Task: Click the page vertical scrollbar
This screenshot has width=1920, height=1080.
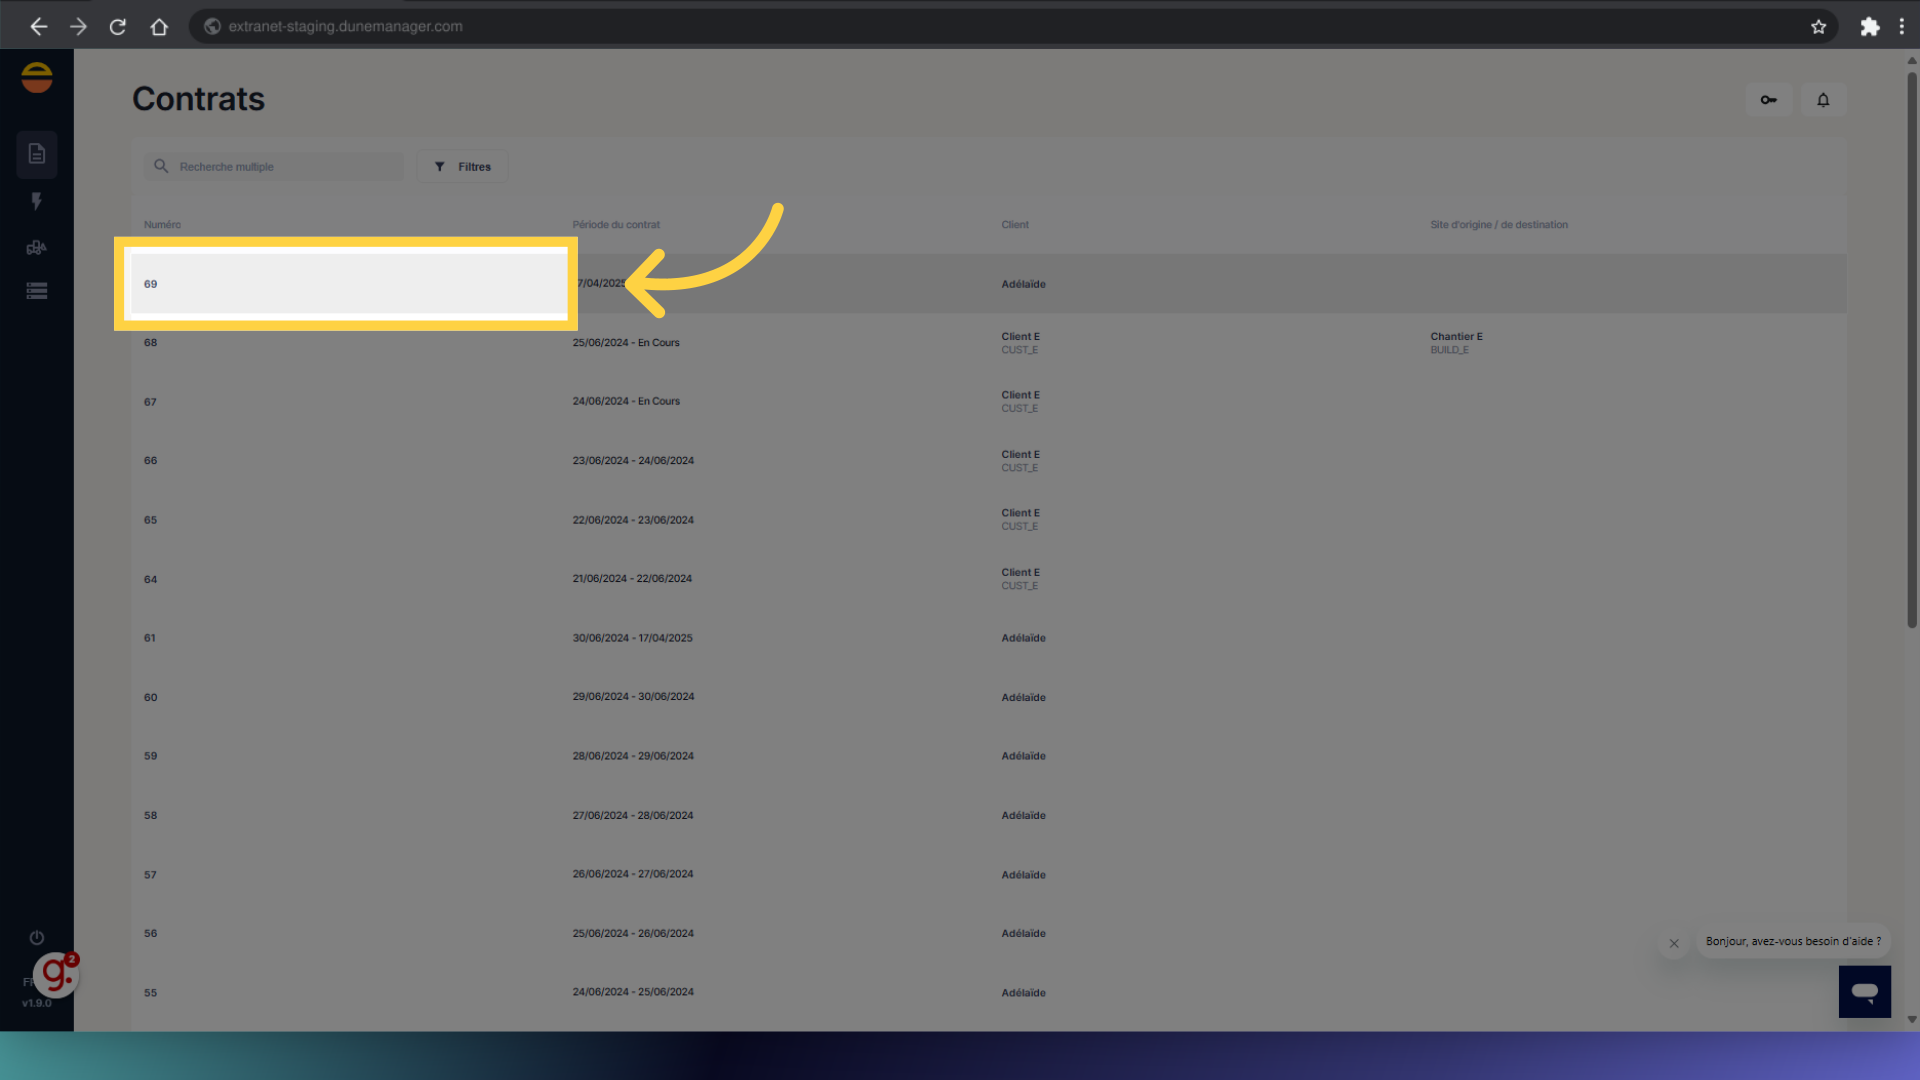Action: click(x=1911, y=350)
